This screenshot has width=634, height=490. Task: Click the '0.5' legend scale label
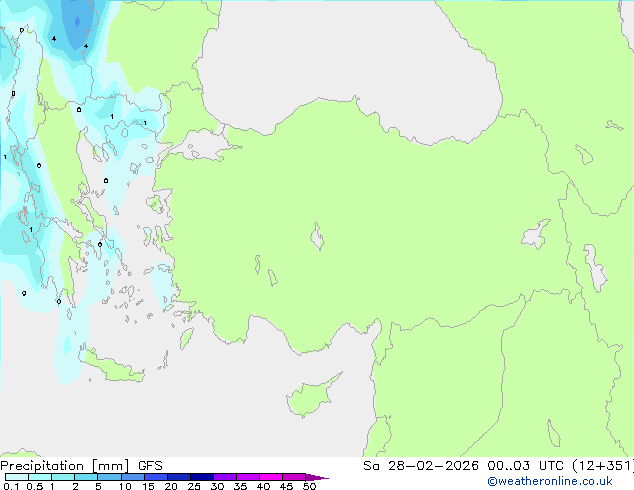[x=34, y=486]
